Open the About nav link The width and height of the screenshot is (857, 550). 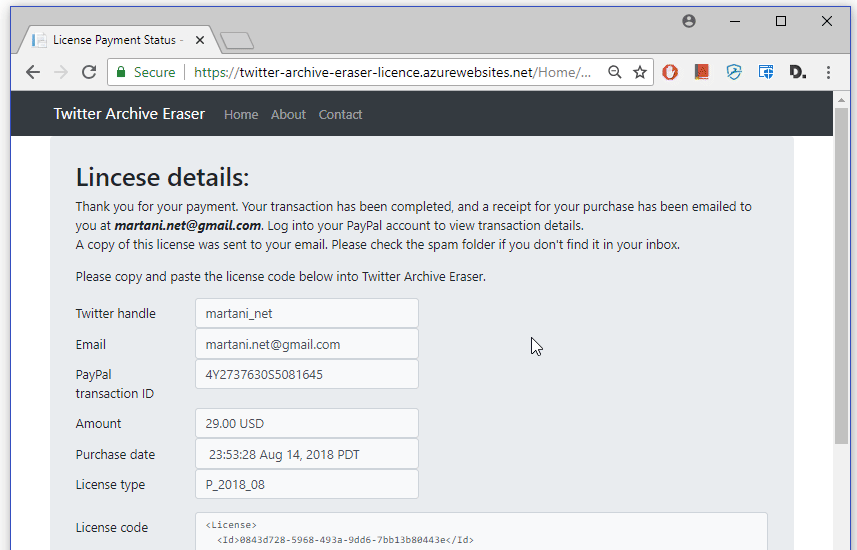[x=288, y=114]
